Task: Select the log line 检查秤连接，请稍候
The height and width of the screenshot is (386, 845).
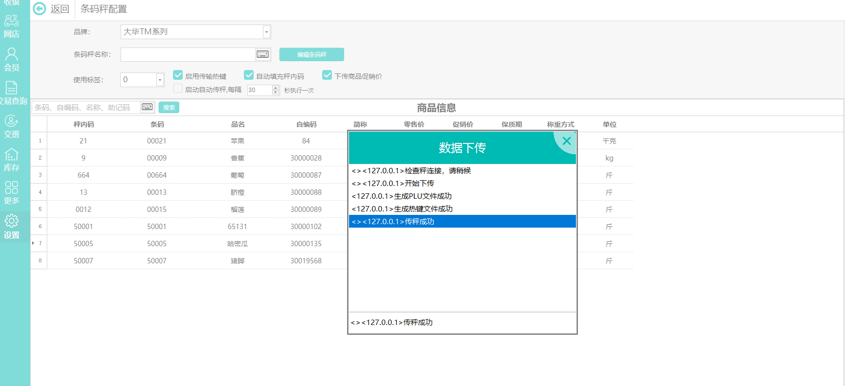Action: (x=462, y=170)
